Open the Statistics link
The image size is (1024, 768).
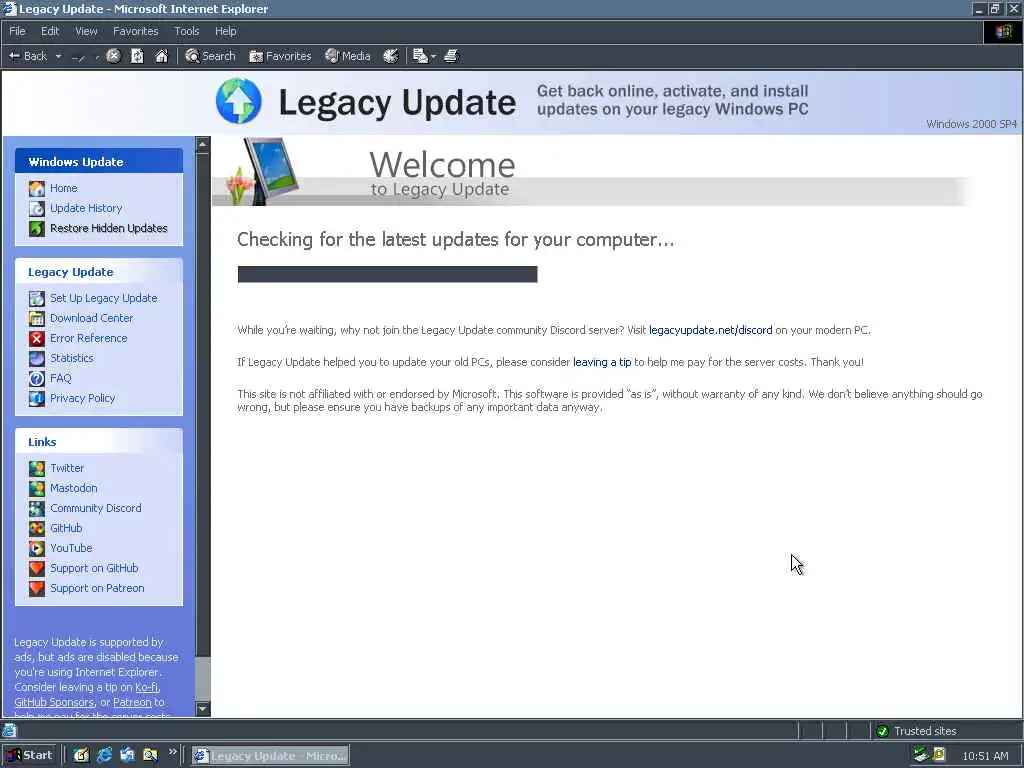(x=72, y=358)
